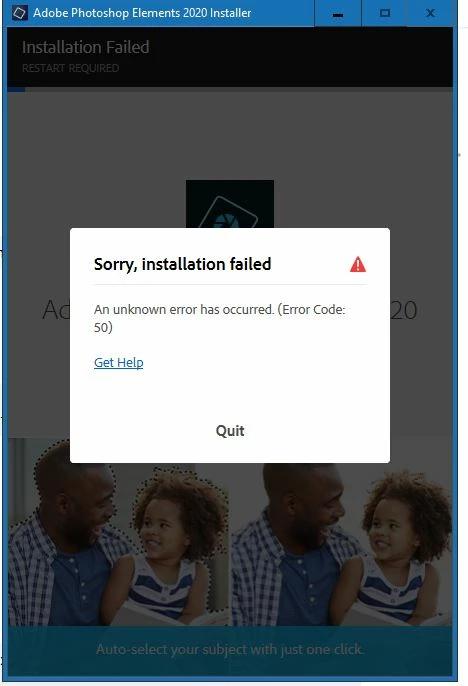Click the title bar text 'Adobe Photoshop Elements 2020 Installer'
The width and height of the screenshot is (468, 686).
point(142,13)
